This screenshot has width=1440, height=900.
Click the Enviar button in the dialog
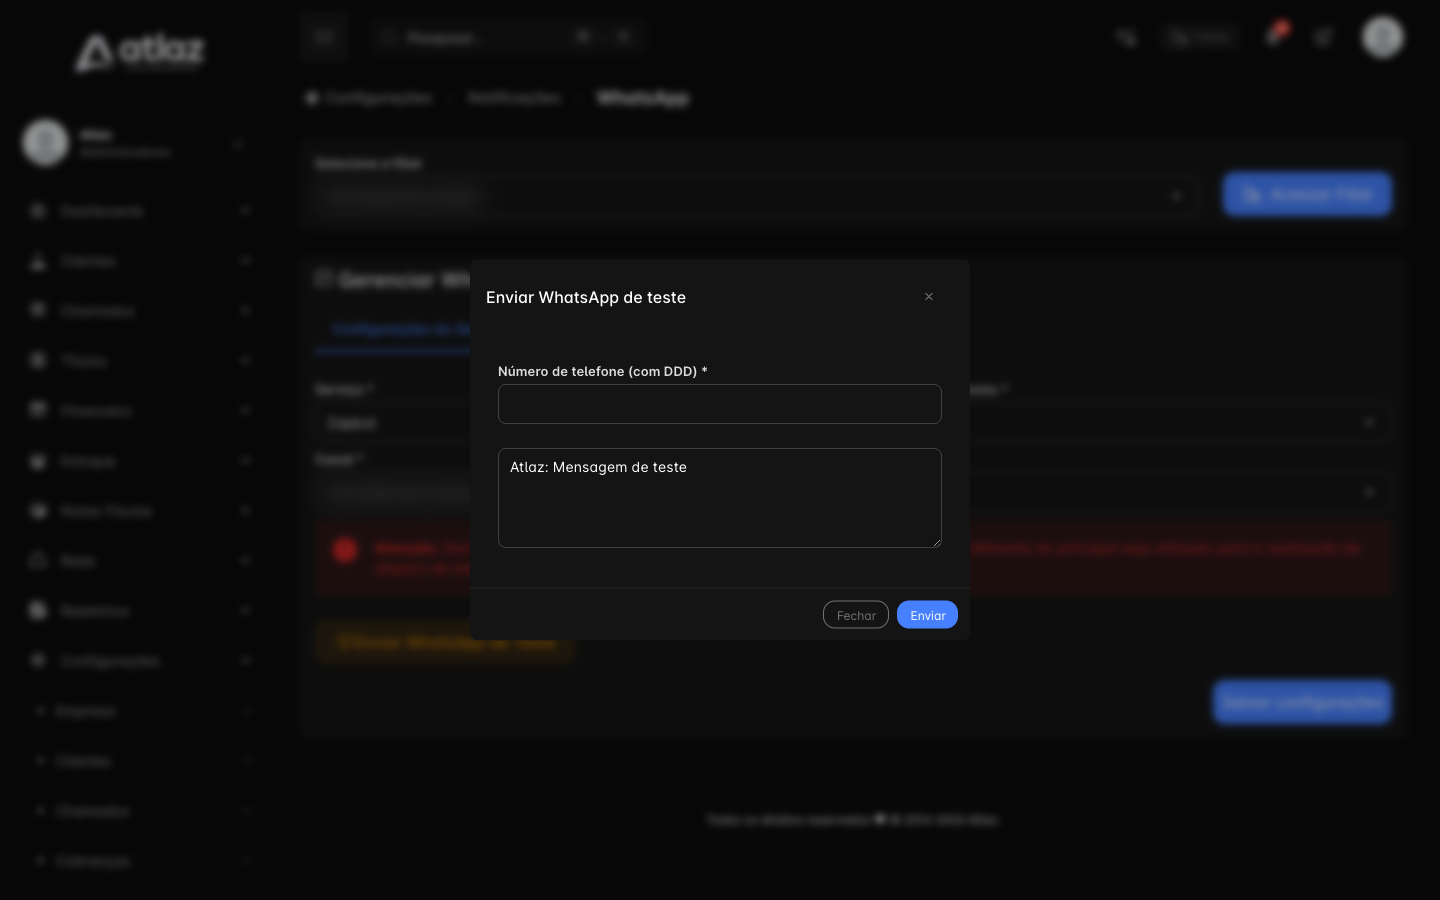[927, 615]
